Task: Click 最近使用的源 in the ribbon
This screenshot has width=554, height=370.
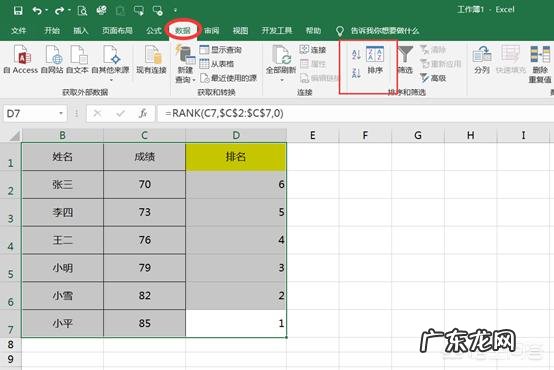Action: 229,78
